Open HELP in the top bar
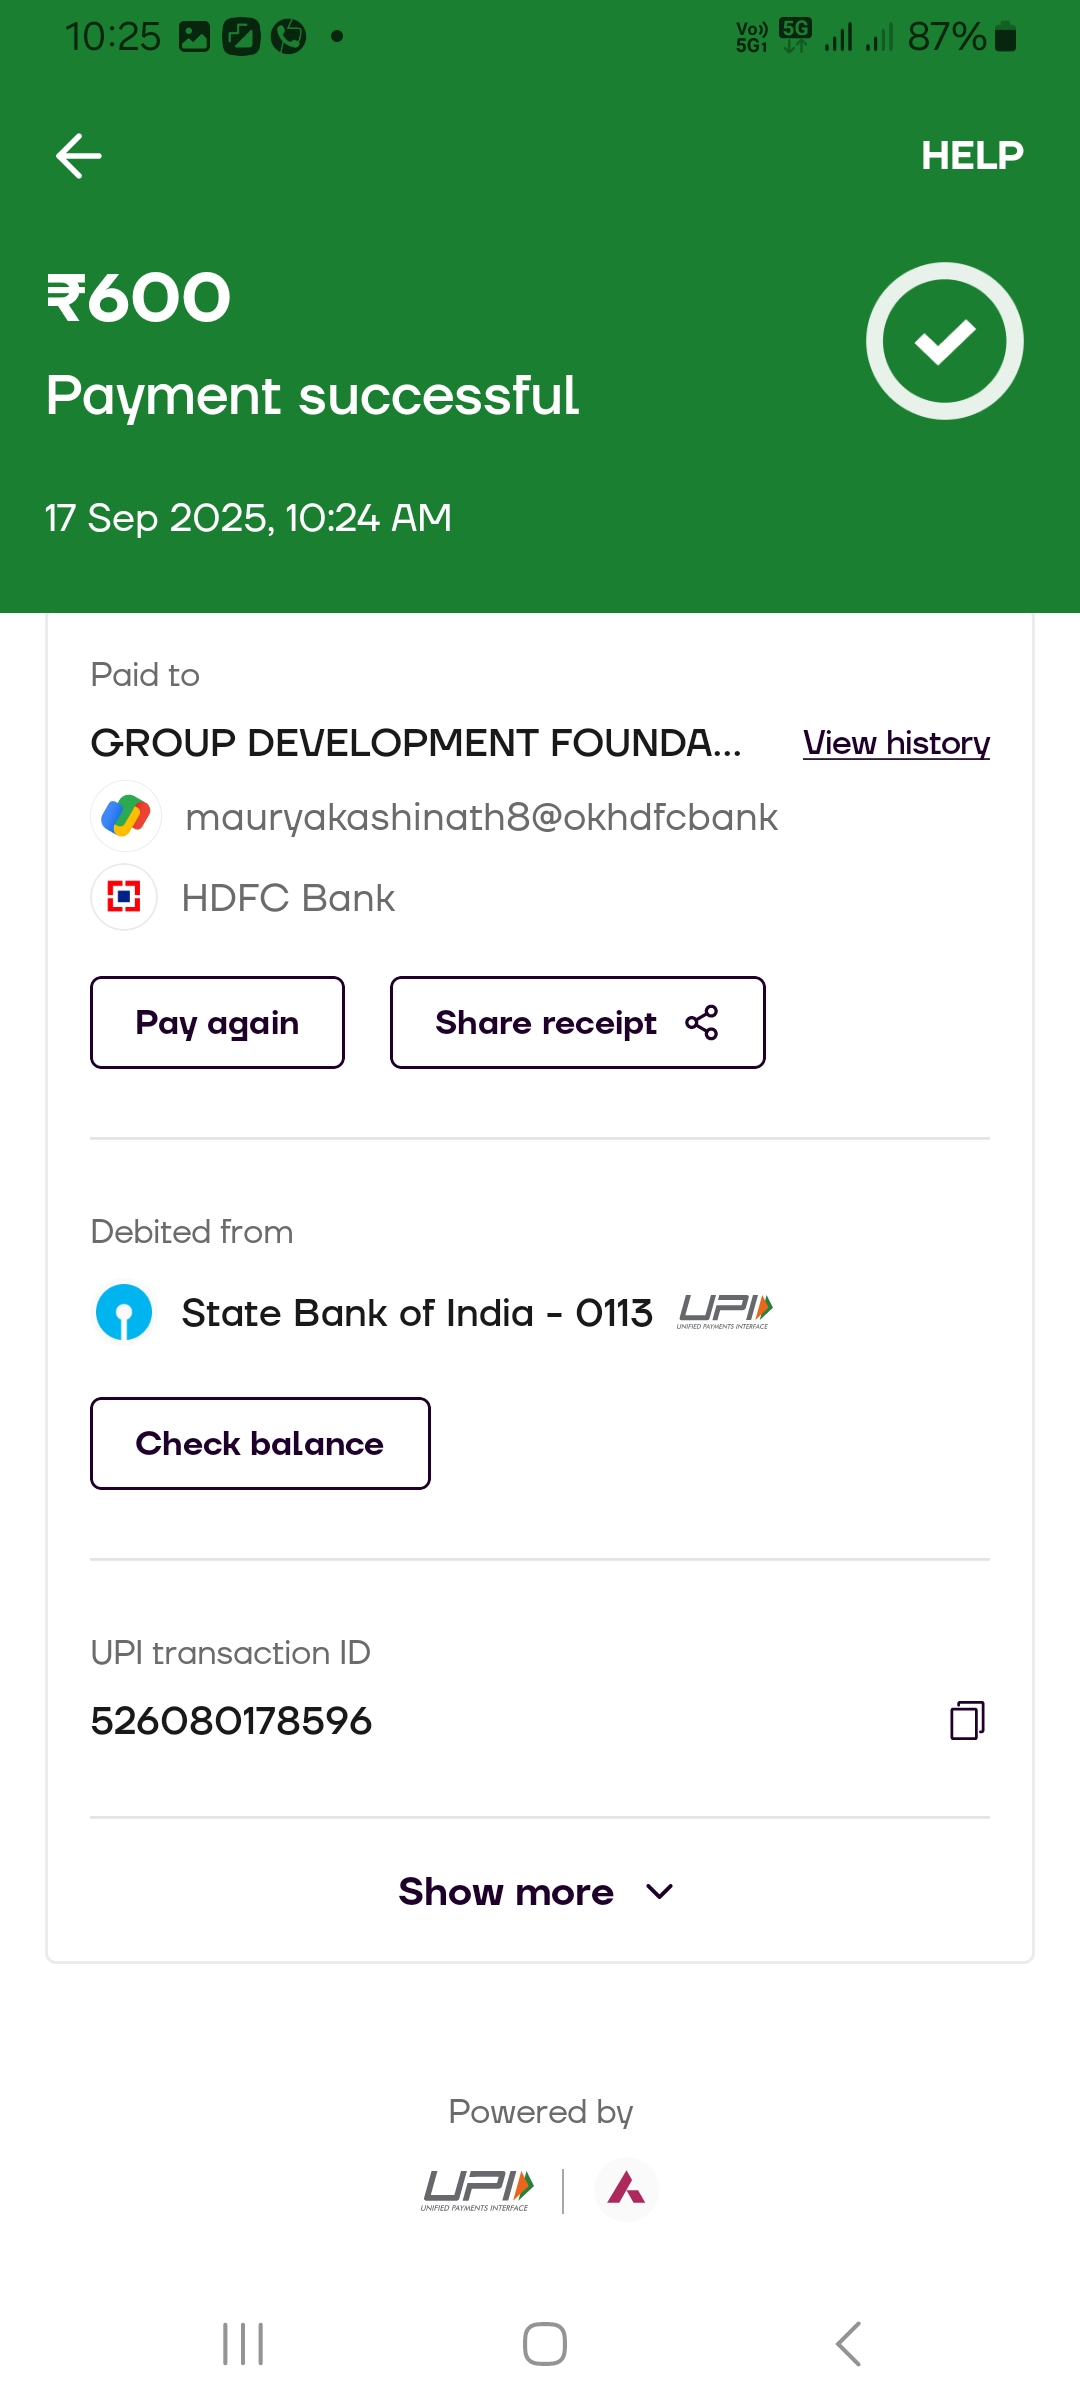Viewport: 1080px width, 2408px height. click(x=972, y=156)
